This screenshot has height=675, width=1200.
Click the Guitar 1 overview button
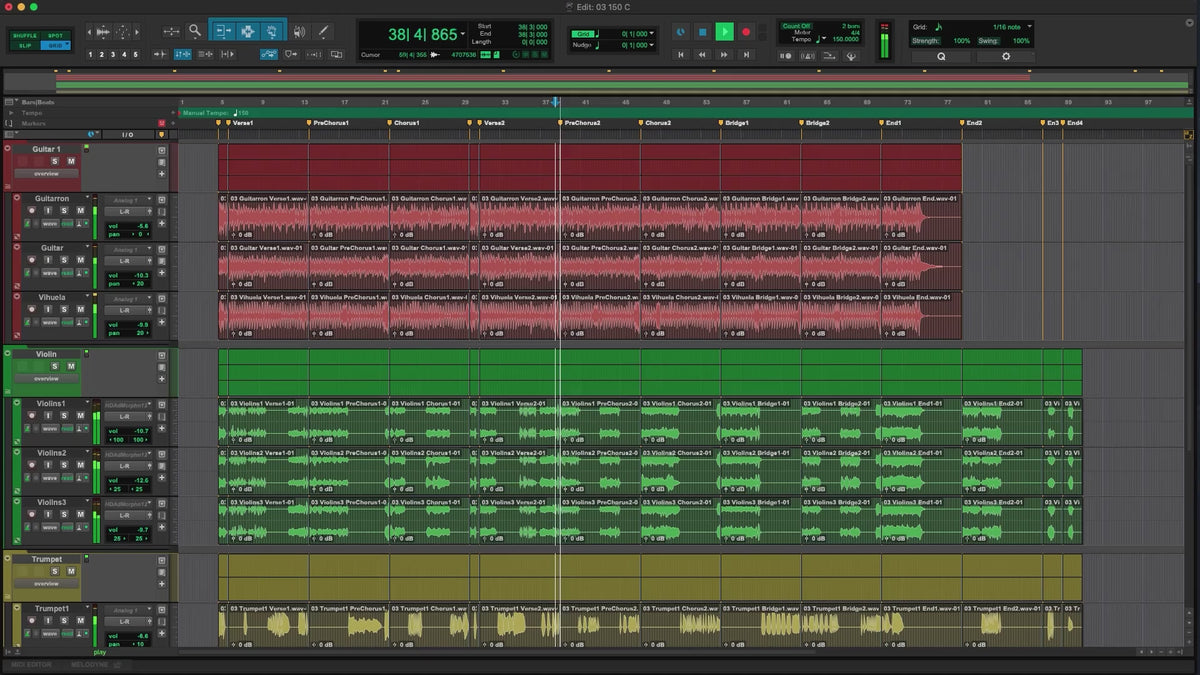(46, 173)
